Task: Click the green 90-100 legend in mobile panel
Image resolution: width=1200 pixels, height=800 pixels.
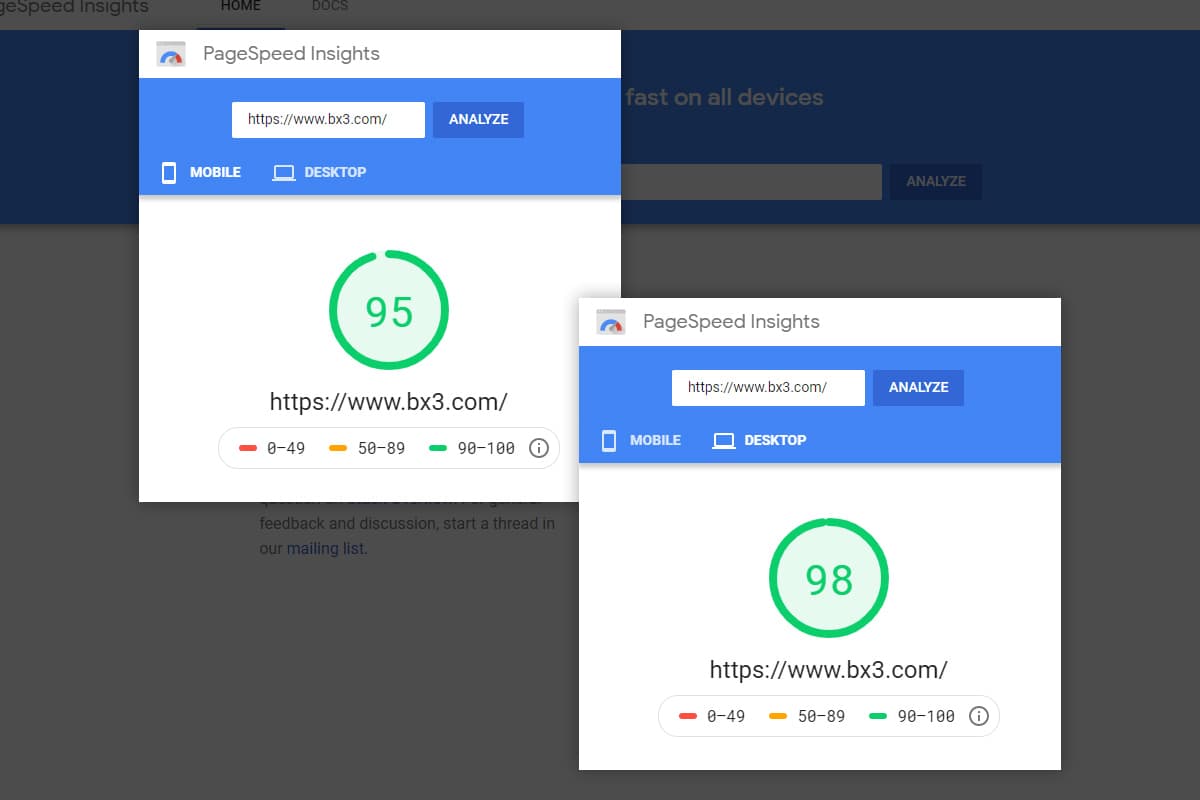Action: coord(472,448)
